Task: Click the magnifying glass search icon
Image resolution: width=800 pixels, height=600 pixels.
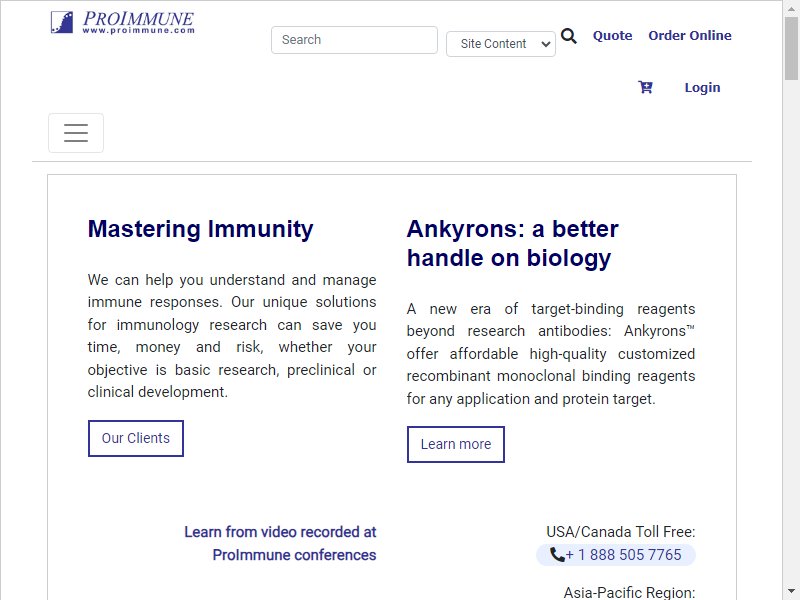Action: [x=569, y=36]
